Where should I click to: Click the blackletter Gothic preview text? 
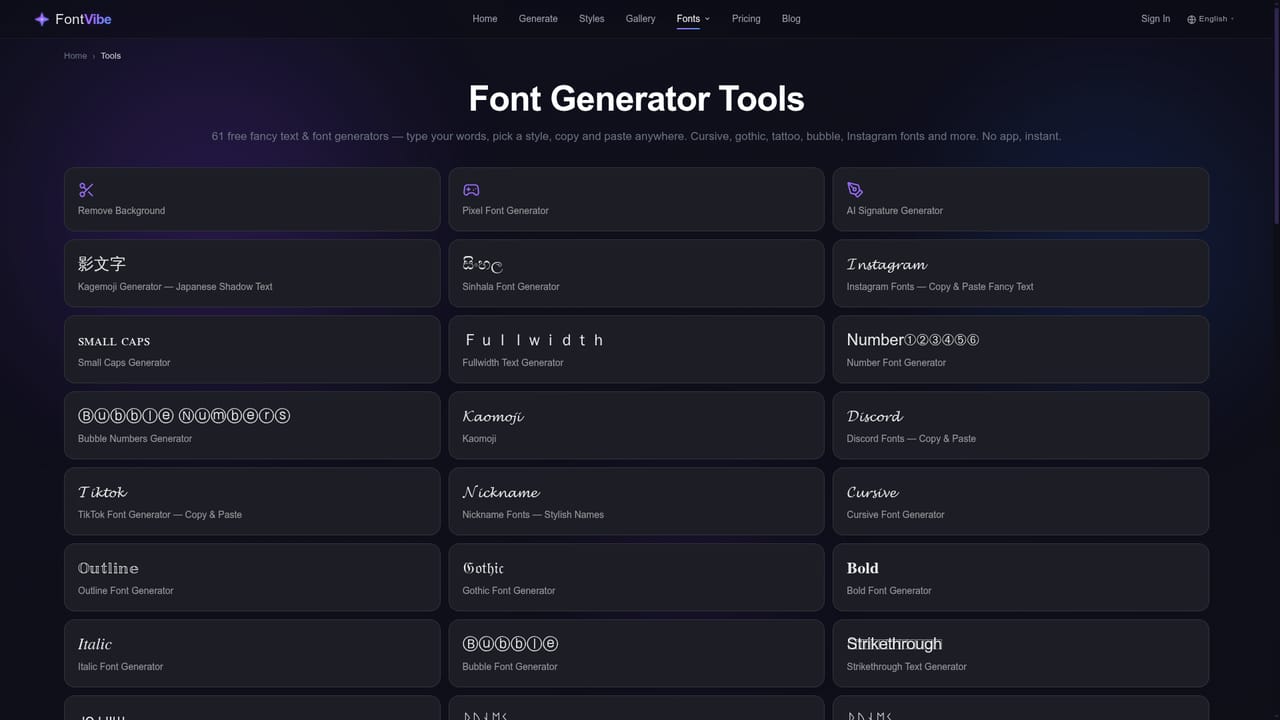point(483,568)
